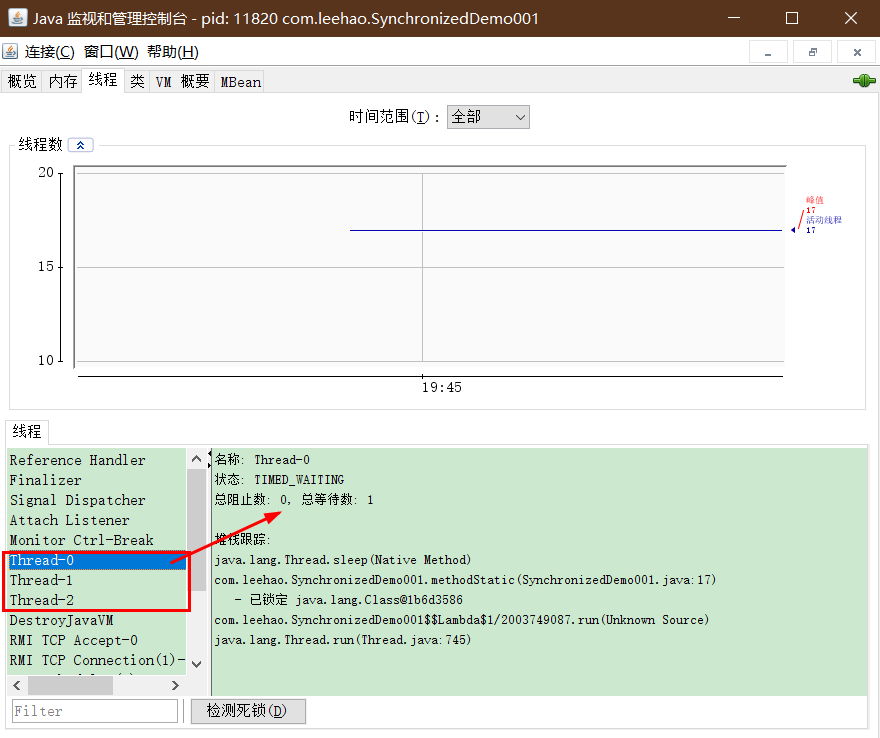Click the green connection status icon

pyautogui.click(x=864, y=81)
